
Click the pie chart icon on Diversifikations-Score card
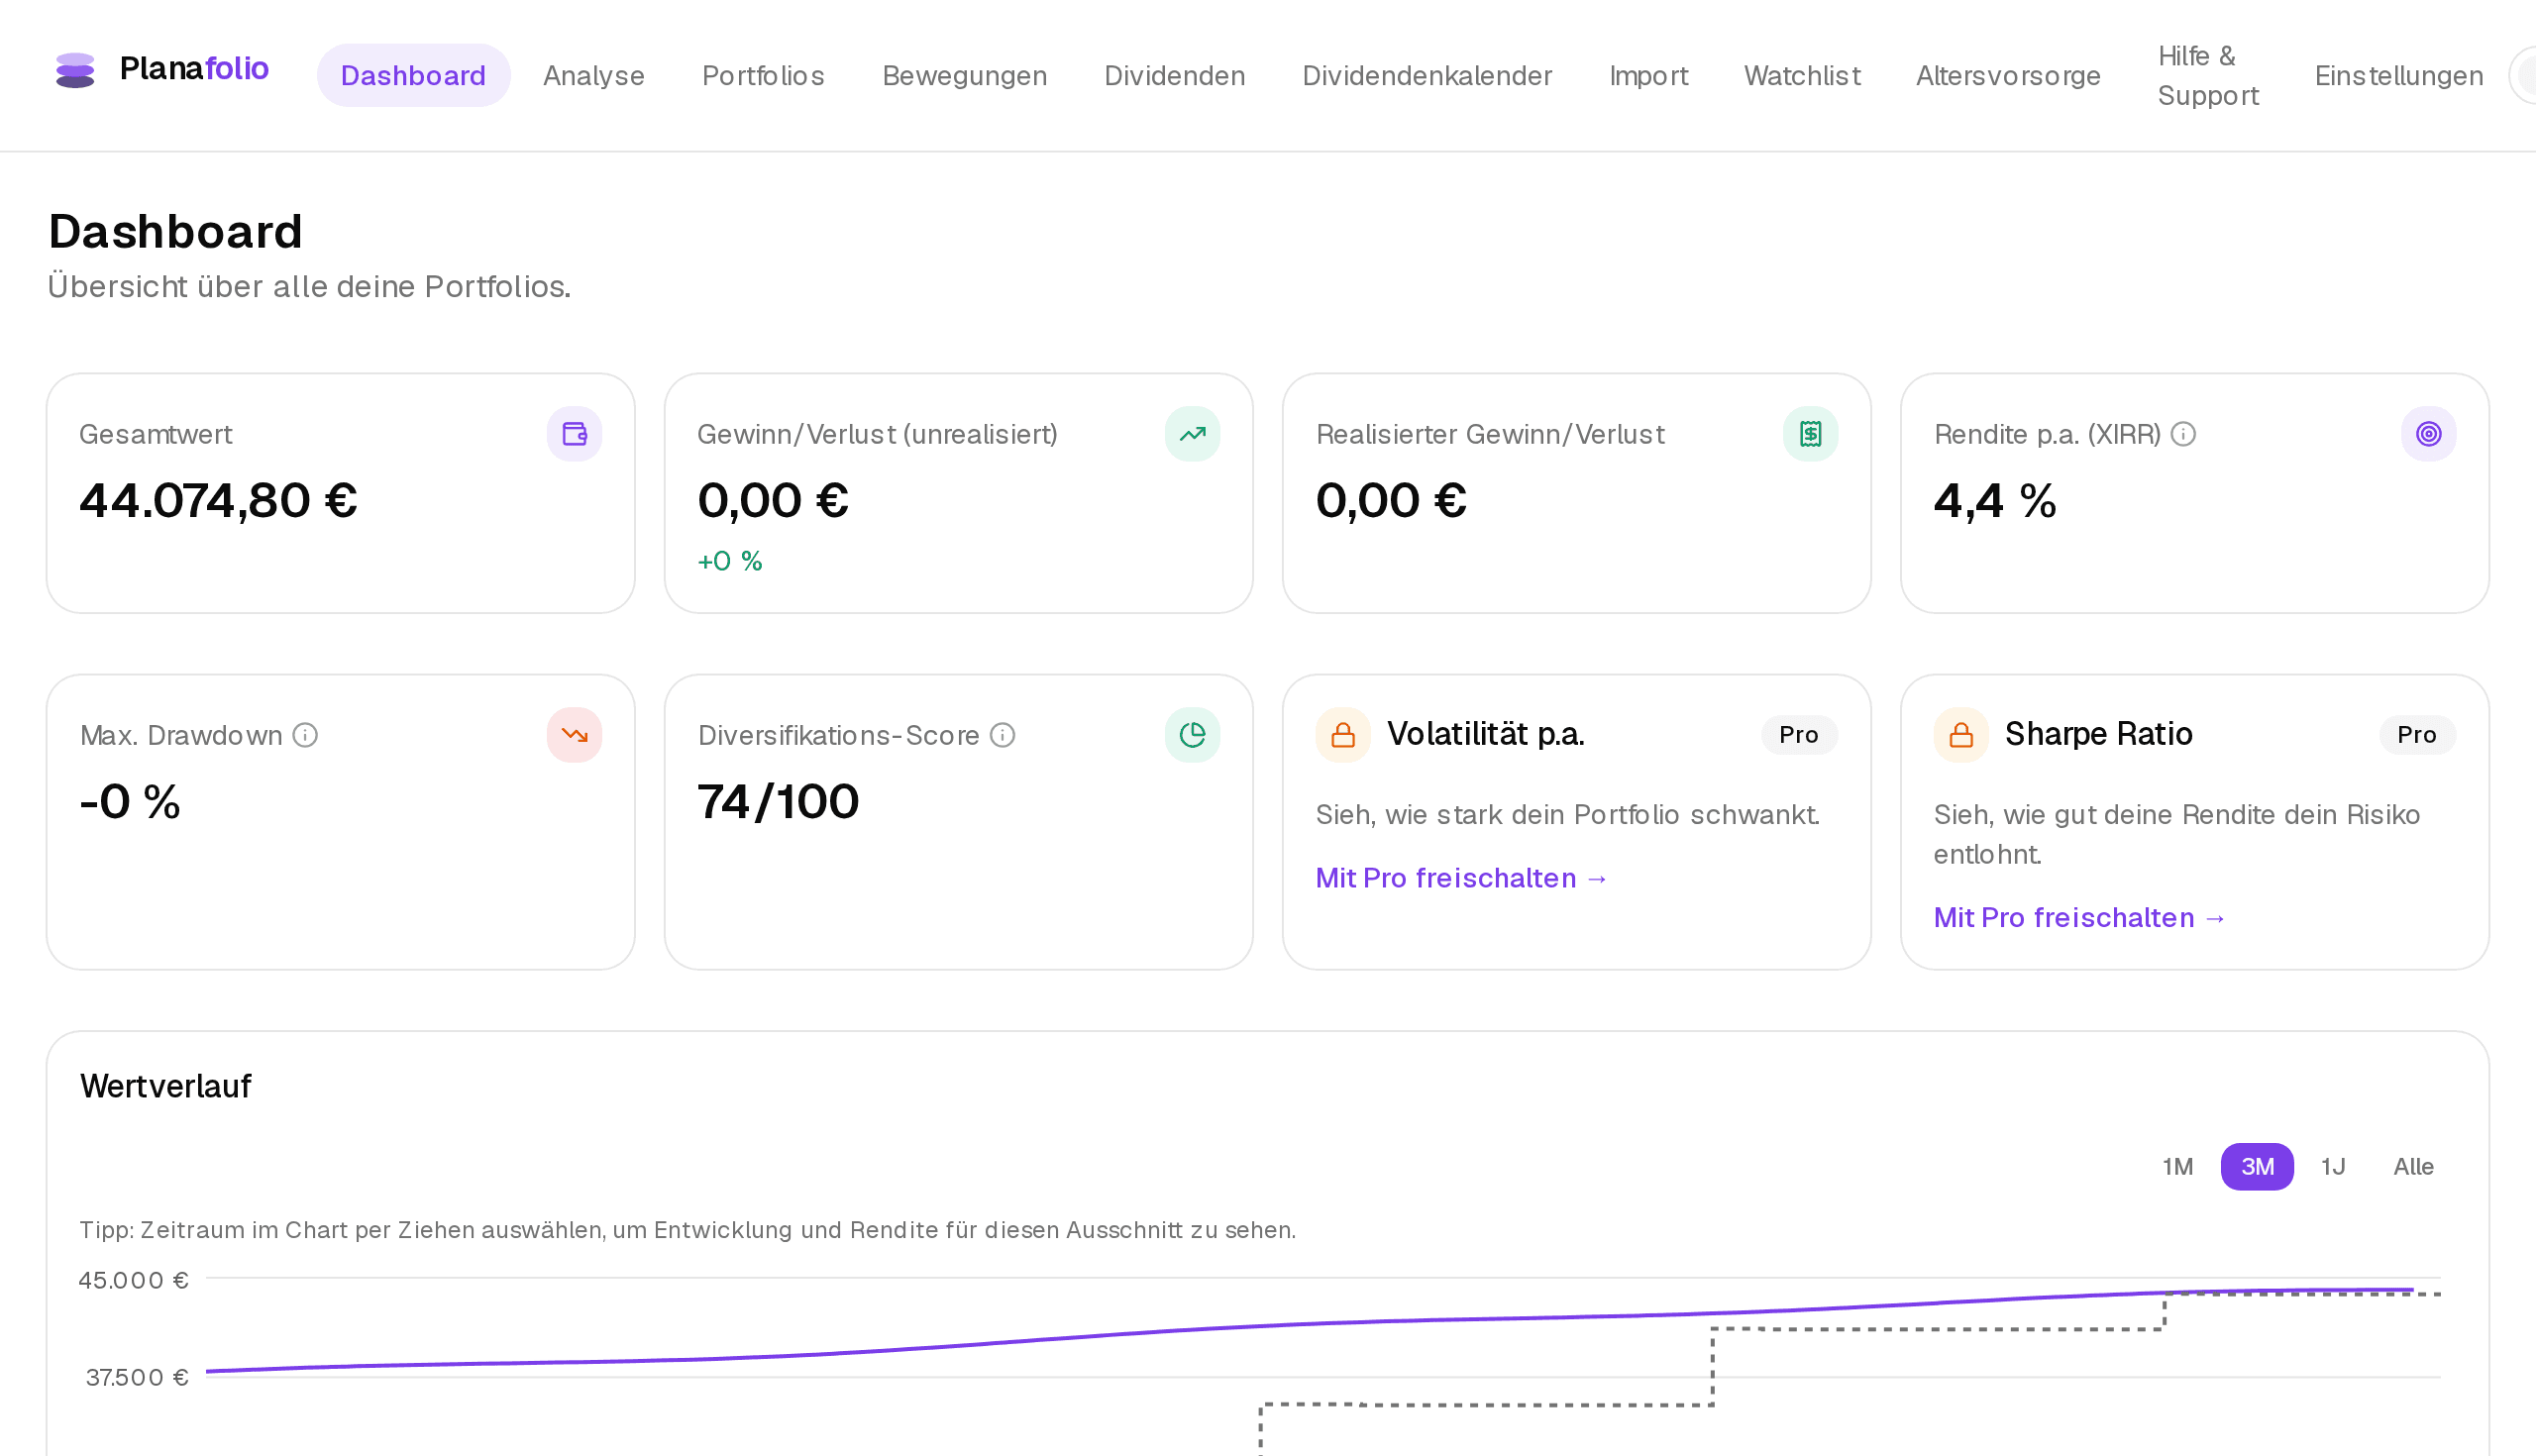[1192, 735]
